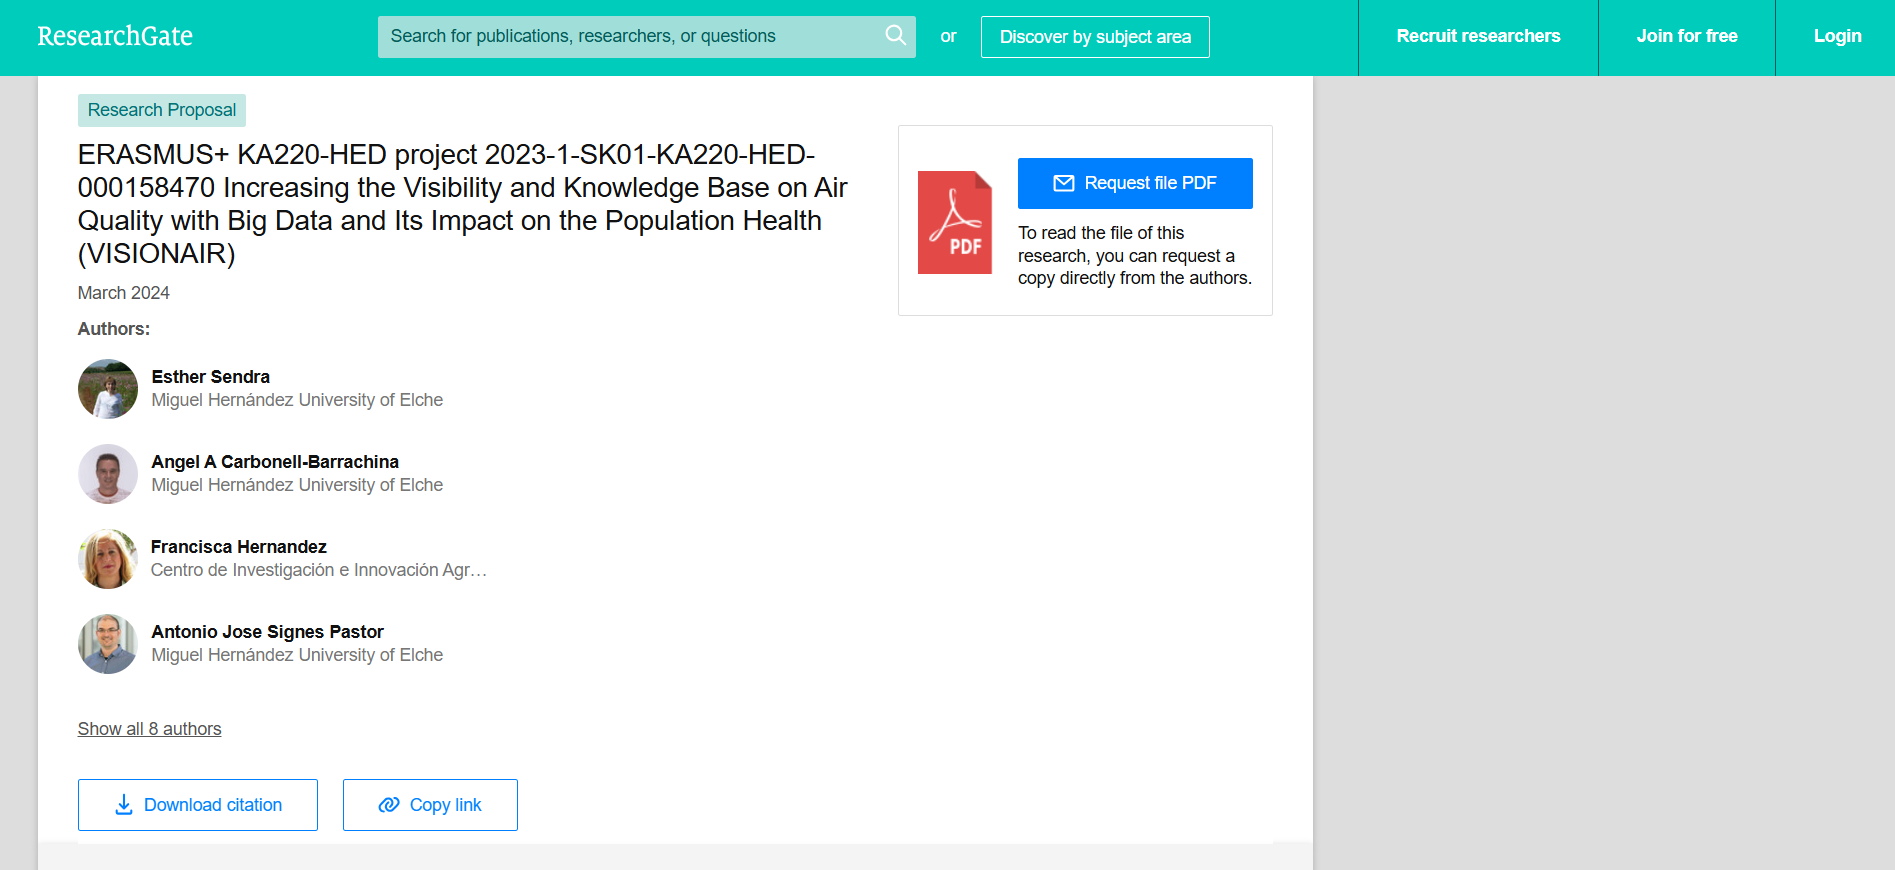Open the ResearchGate home logo
1895x870 pixels.
pos(115,37)
